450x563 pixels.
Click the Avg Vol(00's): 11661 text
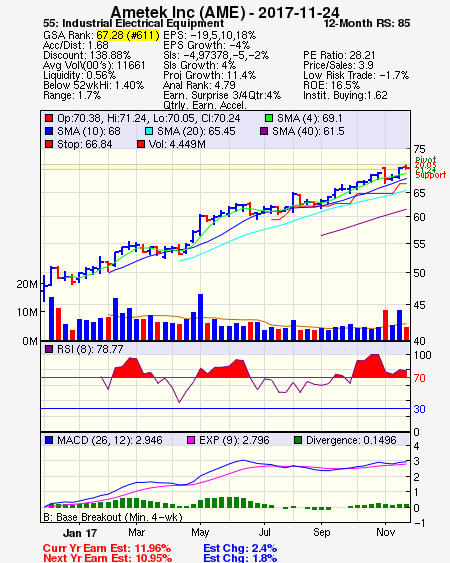[94, 65]
